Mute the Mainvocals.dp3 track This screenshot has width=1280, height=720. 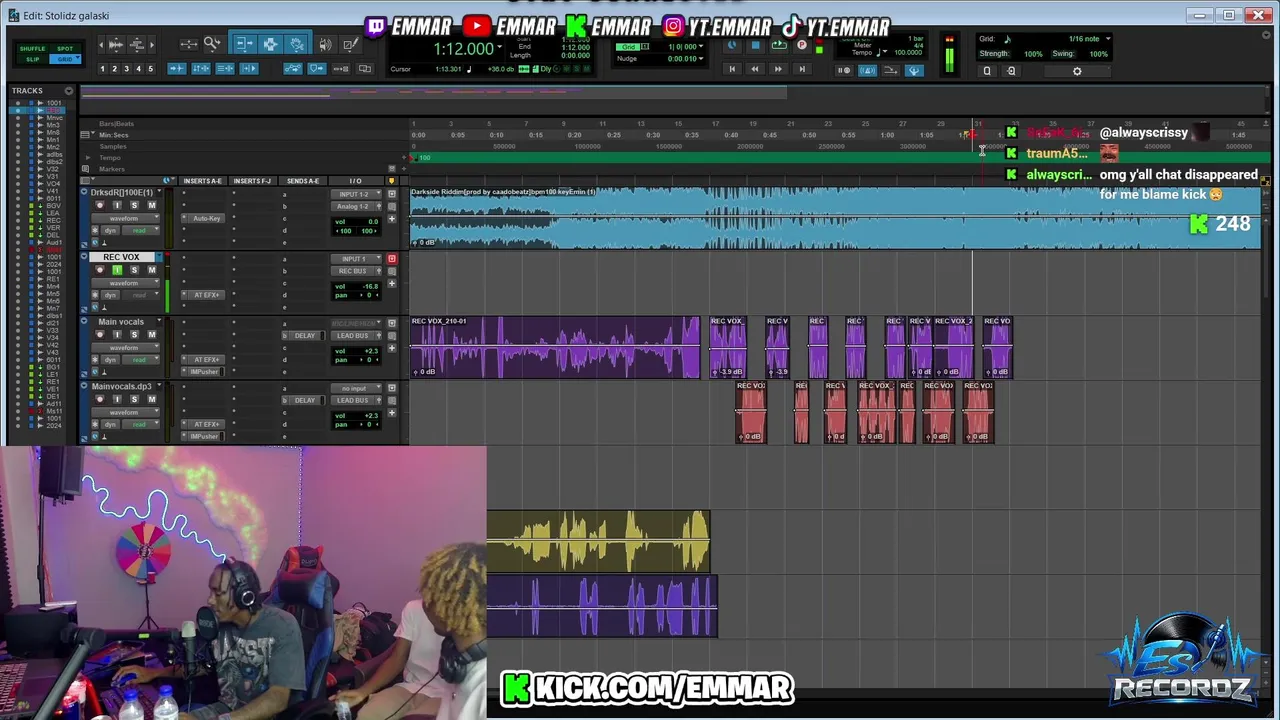[x=152, y=399]
